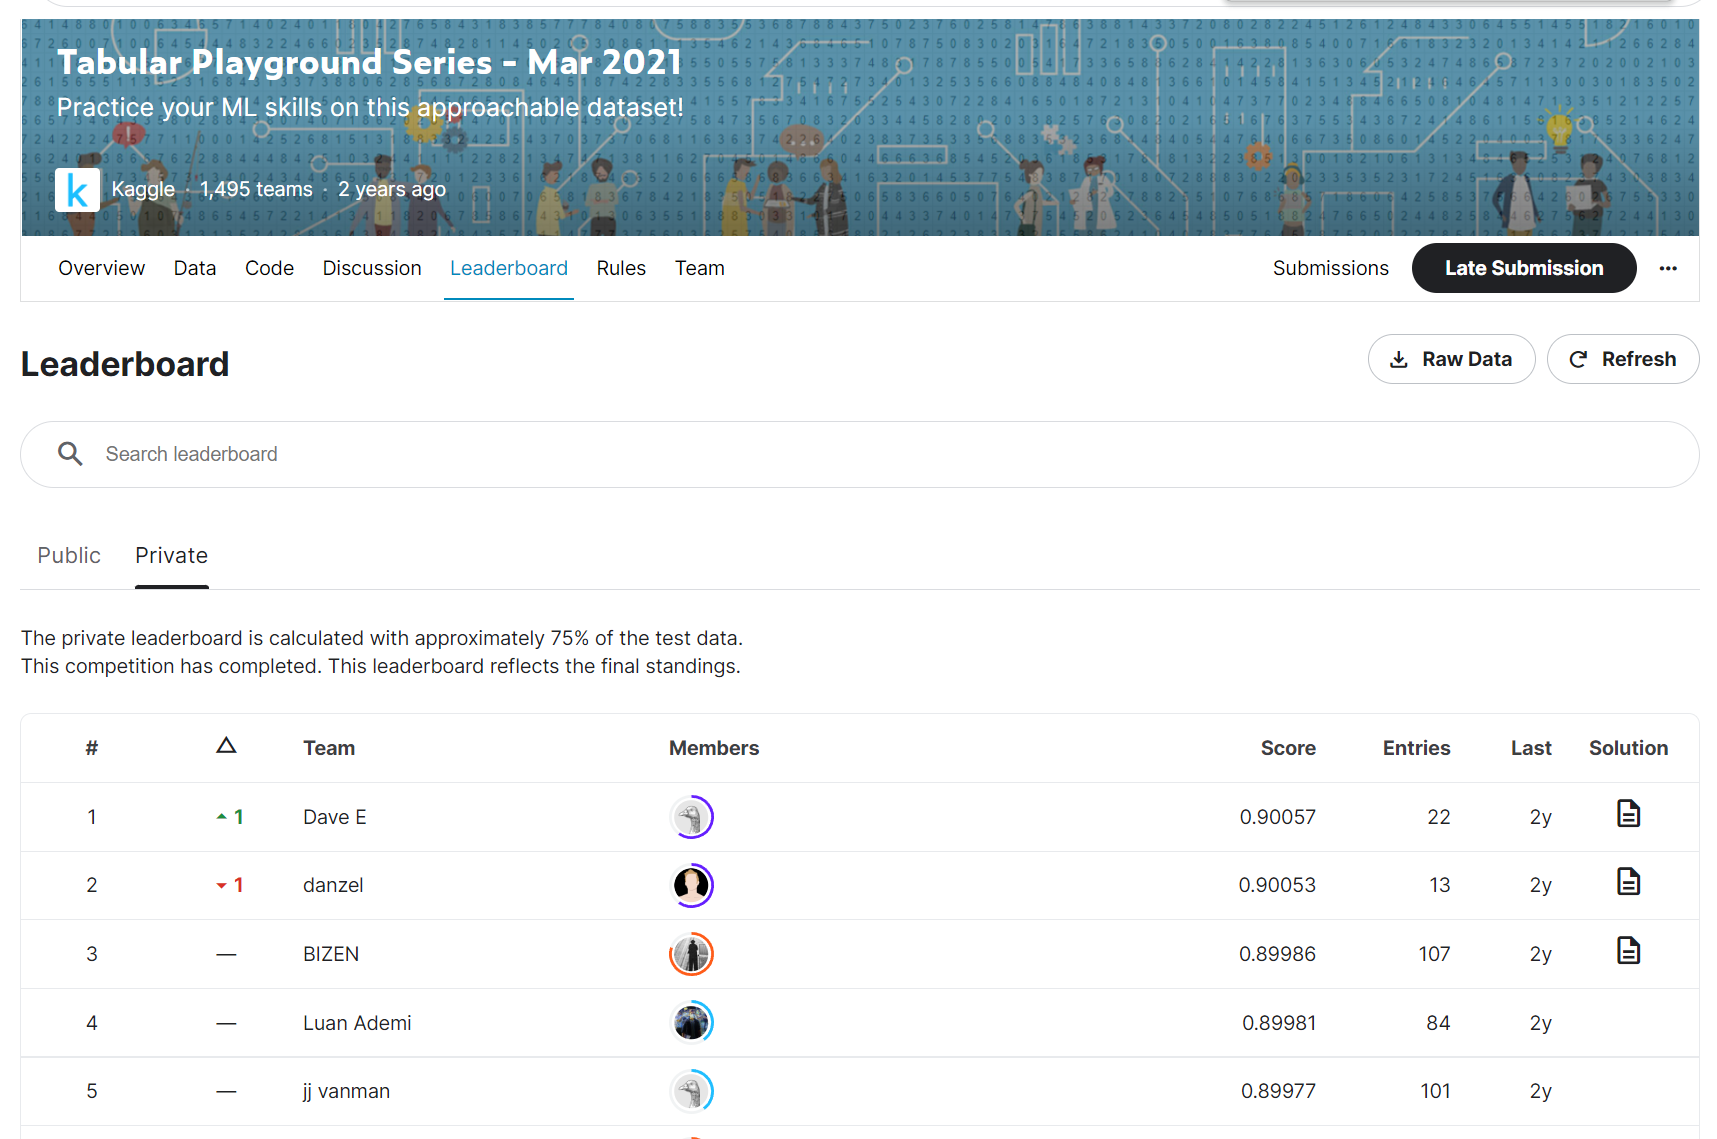
Task: Click the Kaggle logo icon in banner
Action: point(77,190)
